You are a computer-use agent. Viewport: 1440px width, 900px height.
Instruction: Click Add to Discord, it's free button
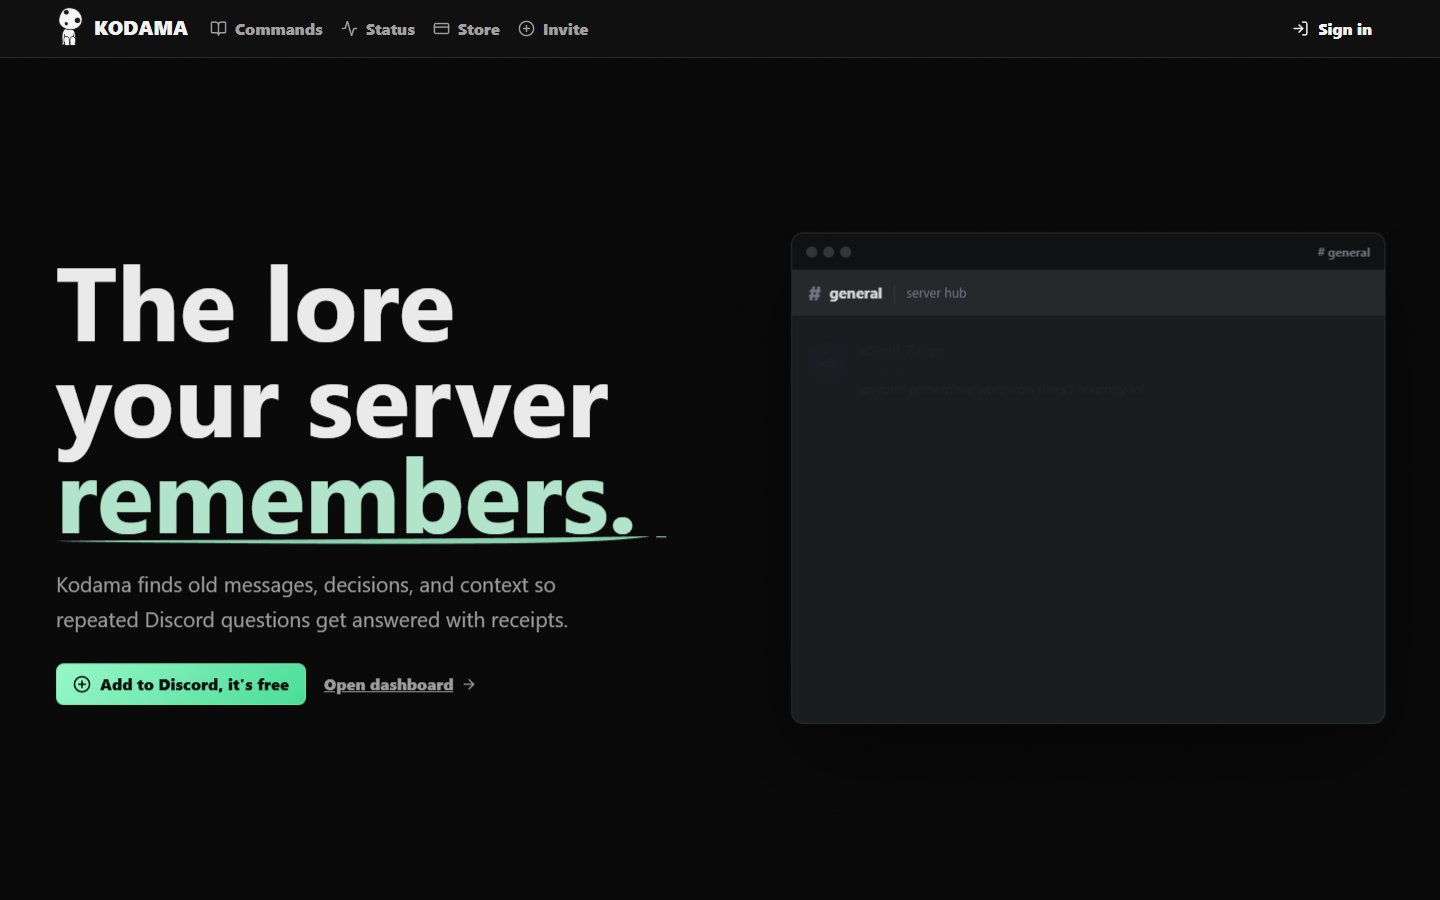[x=181, y=684]
